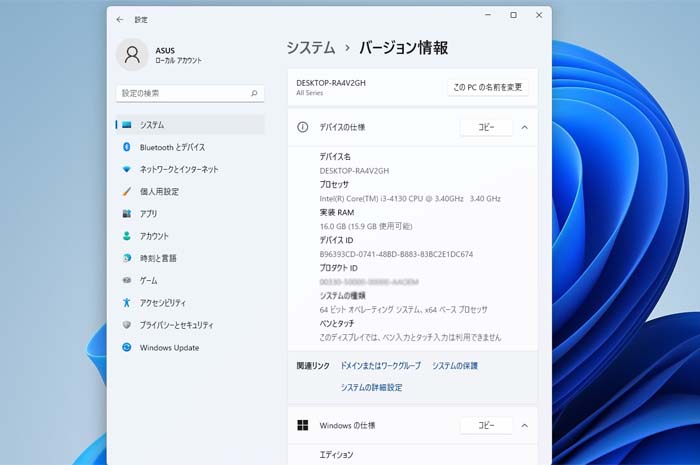This screenshot has width=700, height=465.
Task: Open システムの詳細設定 link
Action: 371,387
